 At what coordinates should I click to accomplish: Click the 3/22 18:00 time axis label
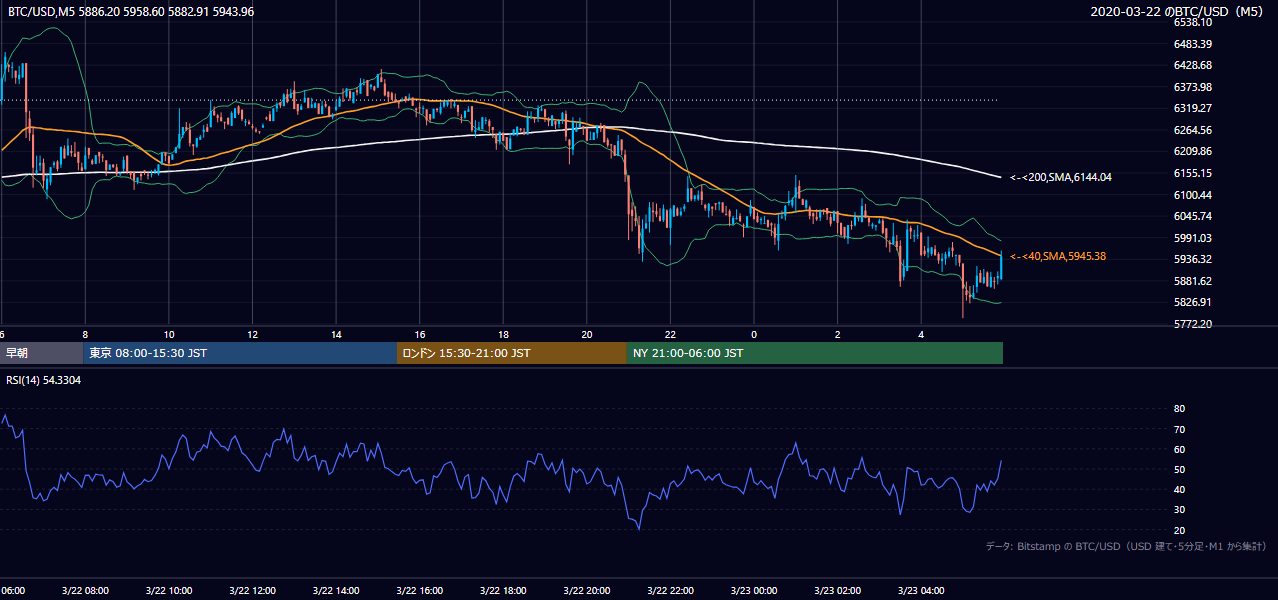[503, 591]
